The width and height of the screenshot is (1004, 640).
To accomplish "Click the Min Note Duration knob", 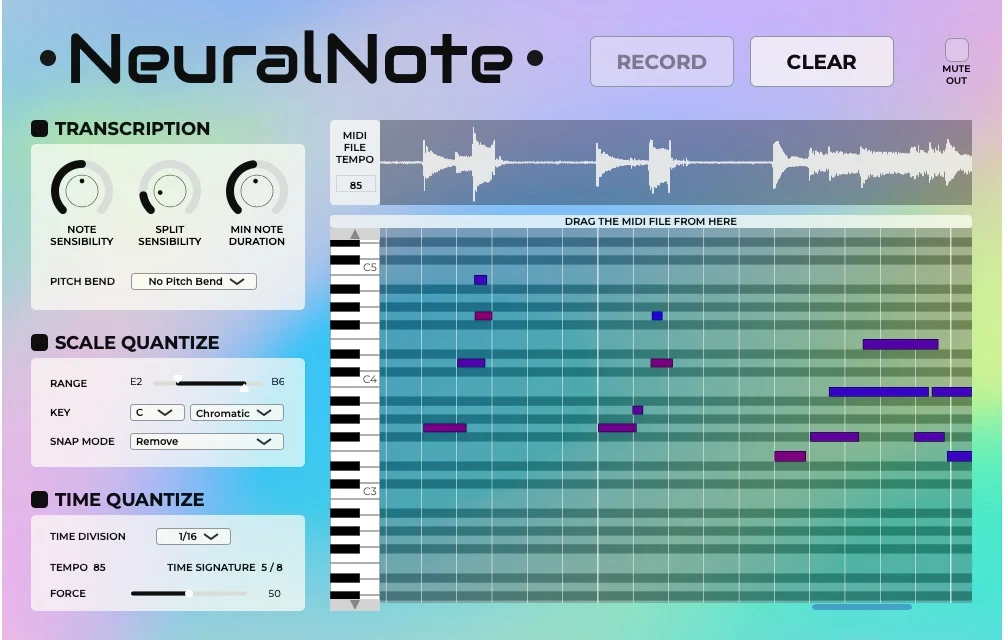I will [257, 189].
